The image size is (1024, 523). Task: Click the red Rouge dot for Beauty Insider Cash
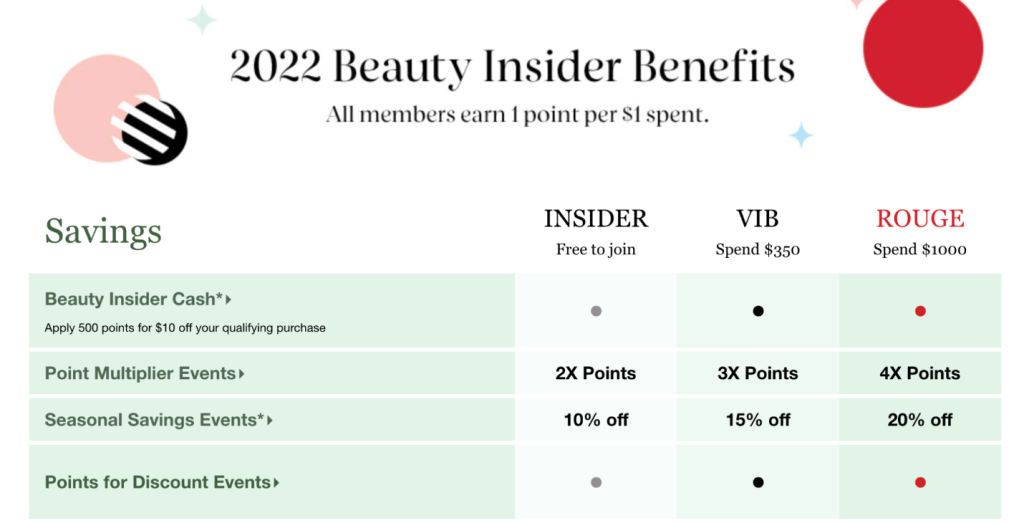tap(920, 311)
